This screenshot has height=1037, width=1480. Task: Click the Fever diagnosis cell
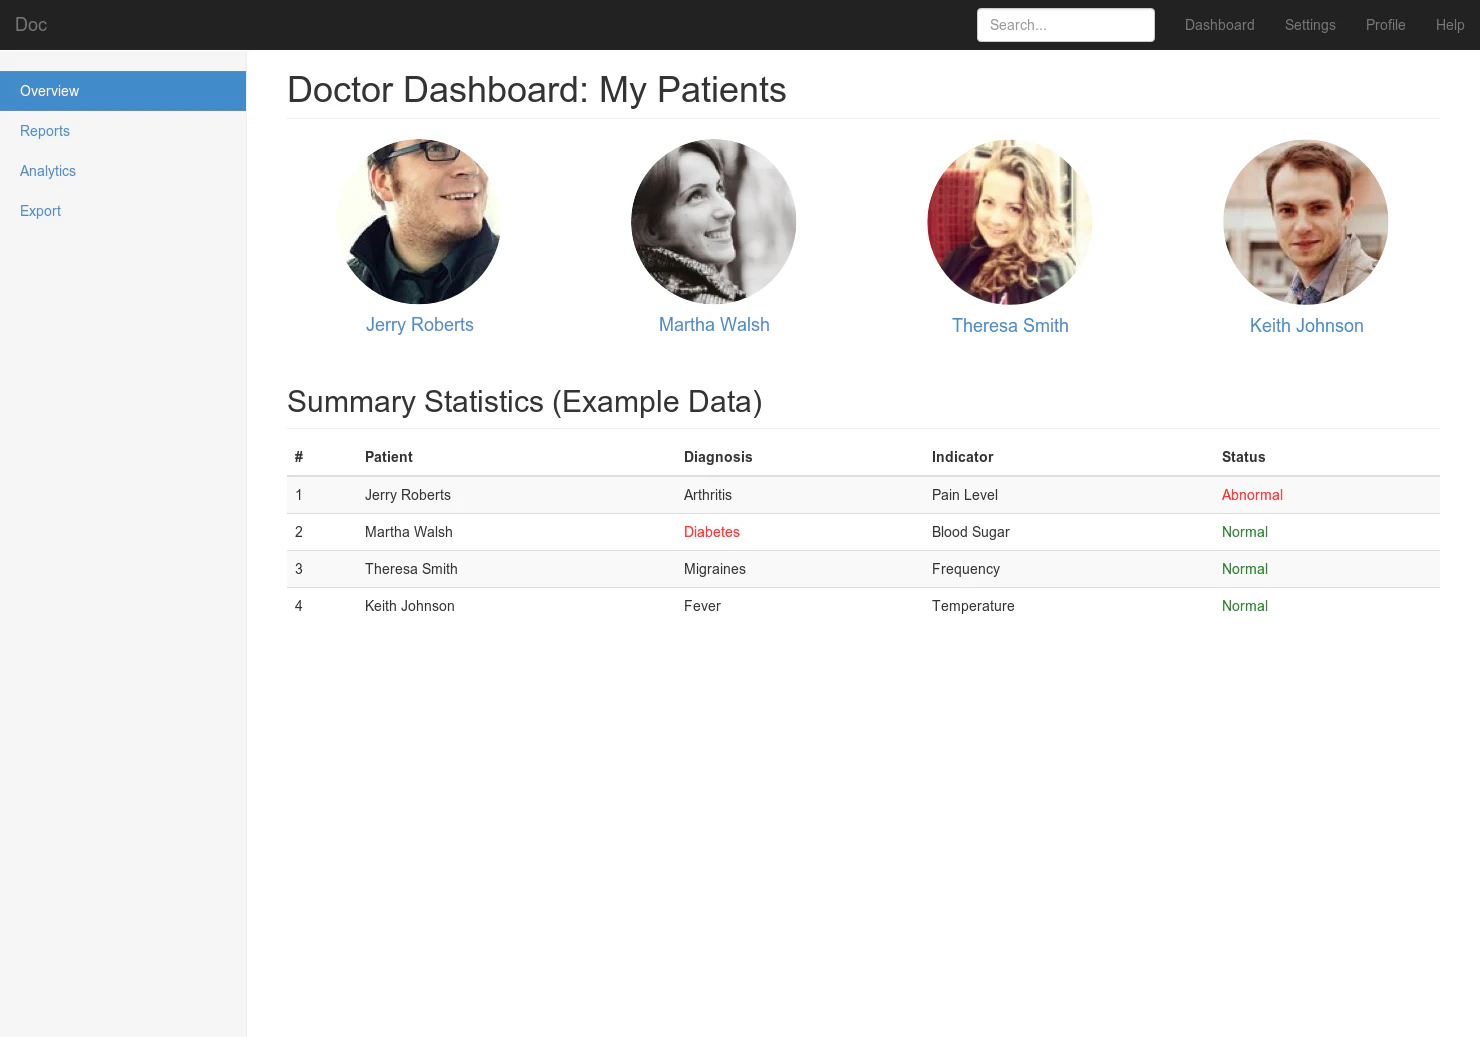(702, 606)
